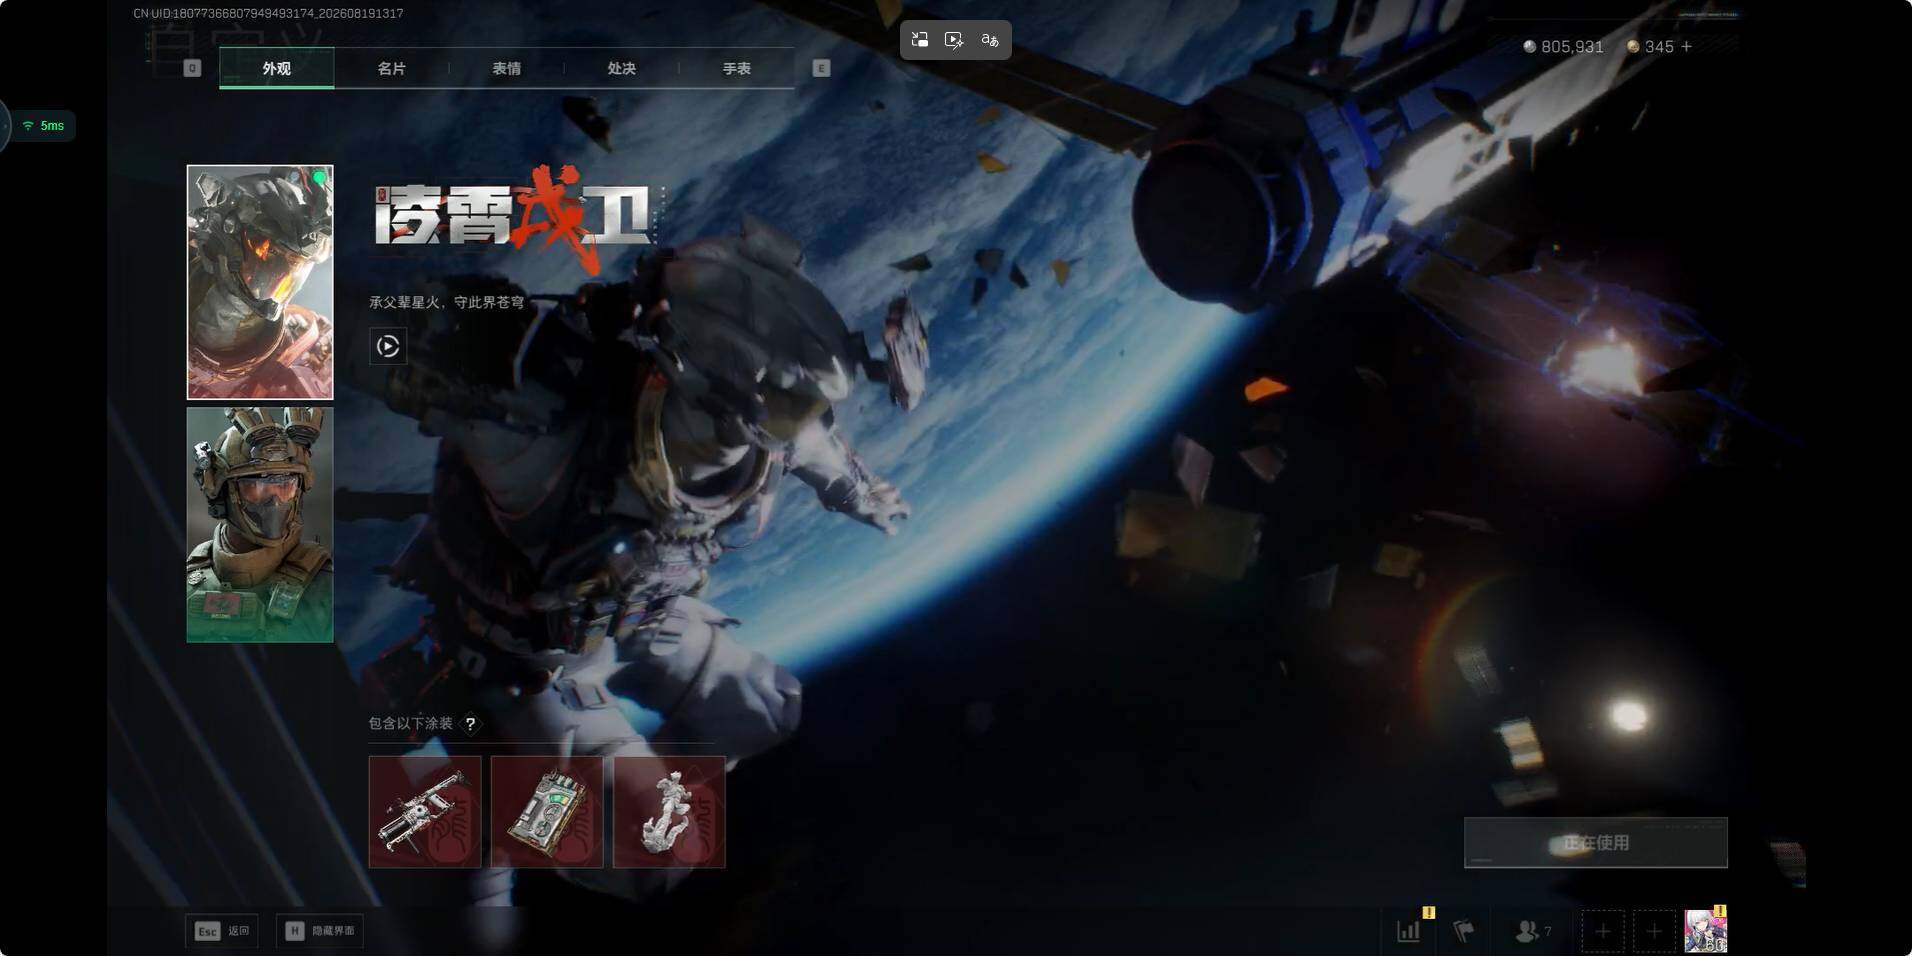Open the bar chart stats icon
Image resolution: width=1912 pixels, height=956 pixels.
(1409, 931)
